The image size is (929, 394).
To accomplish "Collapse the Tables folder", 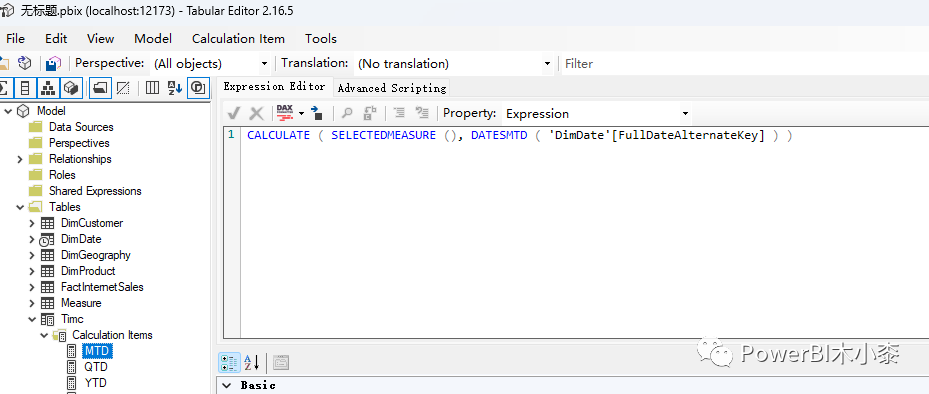I will click(20, 207).
